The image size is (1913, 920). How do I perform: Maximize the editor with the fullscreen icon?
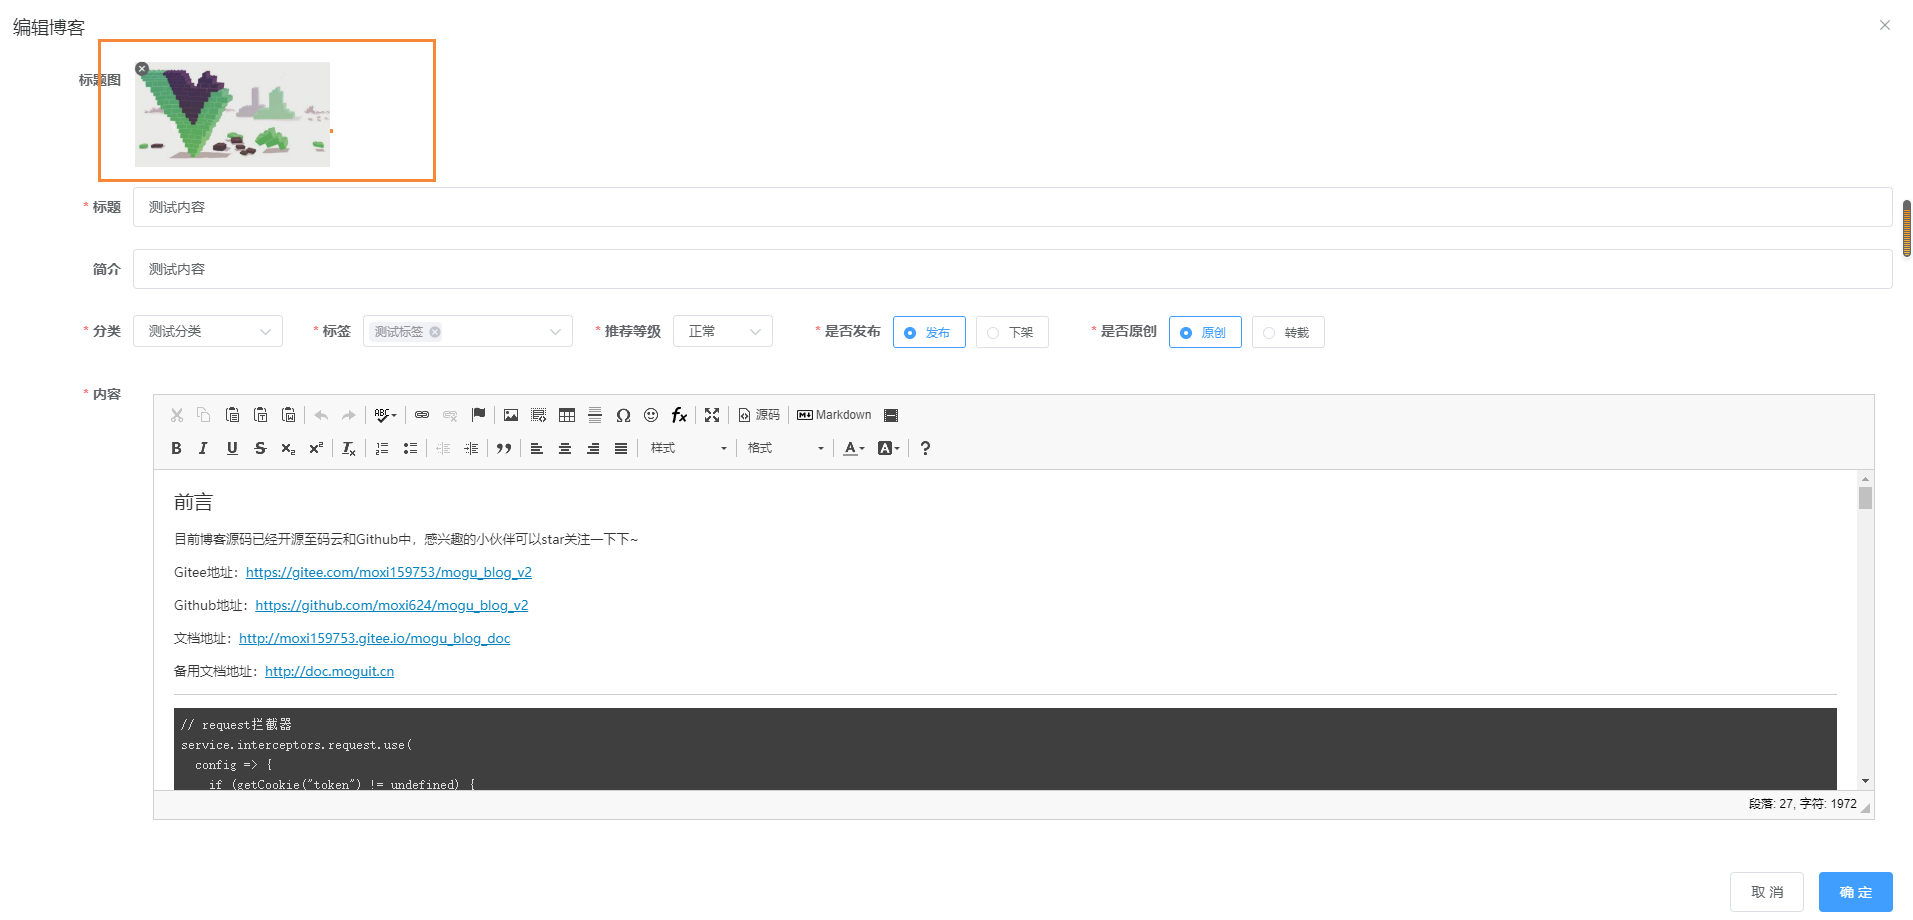pos(712,415)
